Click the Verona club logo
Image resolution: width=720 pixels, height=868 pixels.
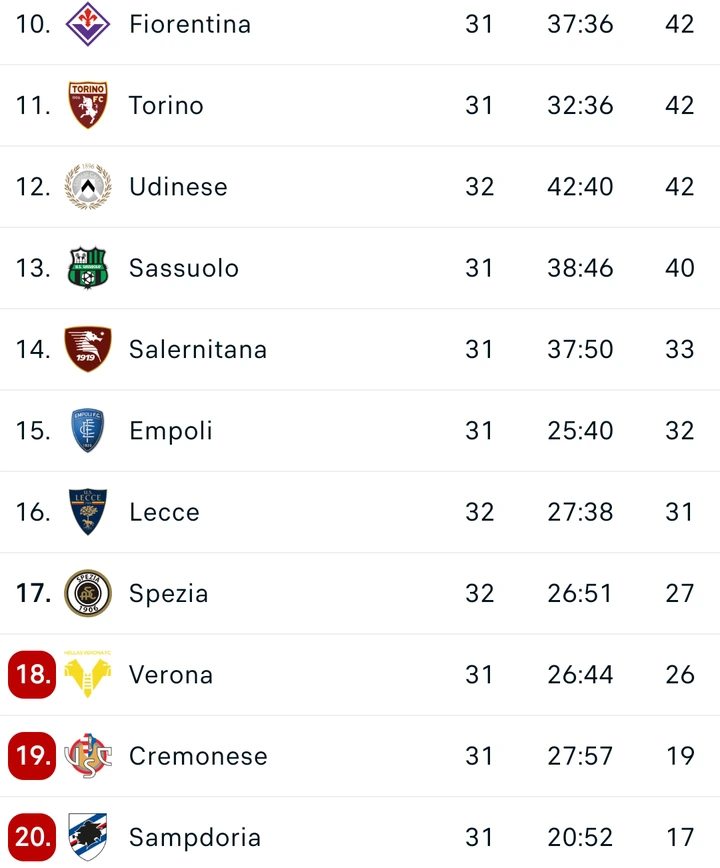click(88, 674)
